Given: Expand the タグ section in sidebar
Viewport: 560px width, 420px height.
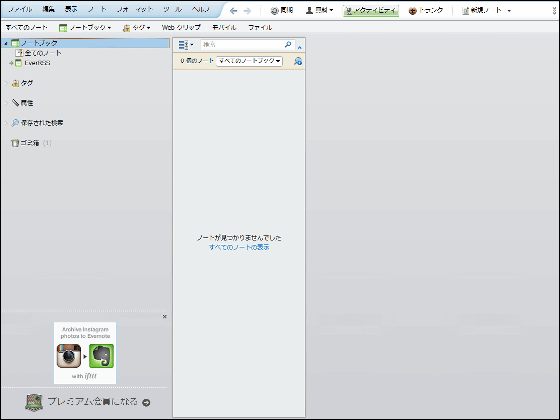Looking at the screenshot, I should 6,83.
